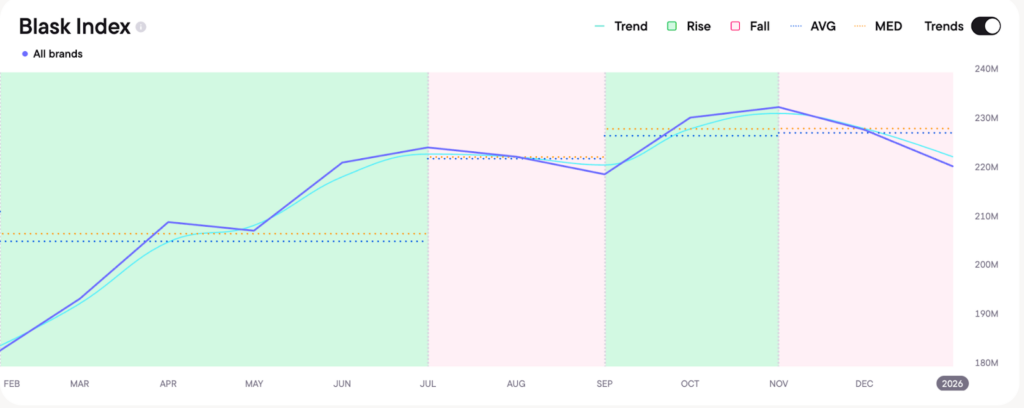Click the JUL label on the timeline
This screenshot has height=408, width=1024.
click(428, 383)
